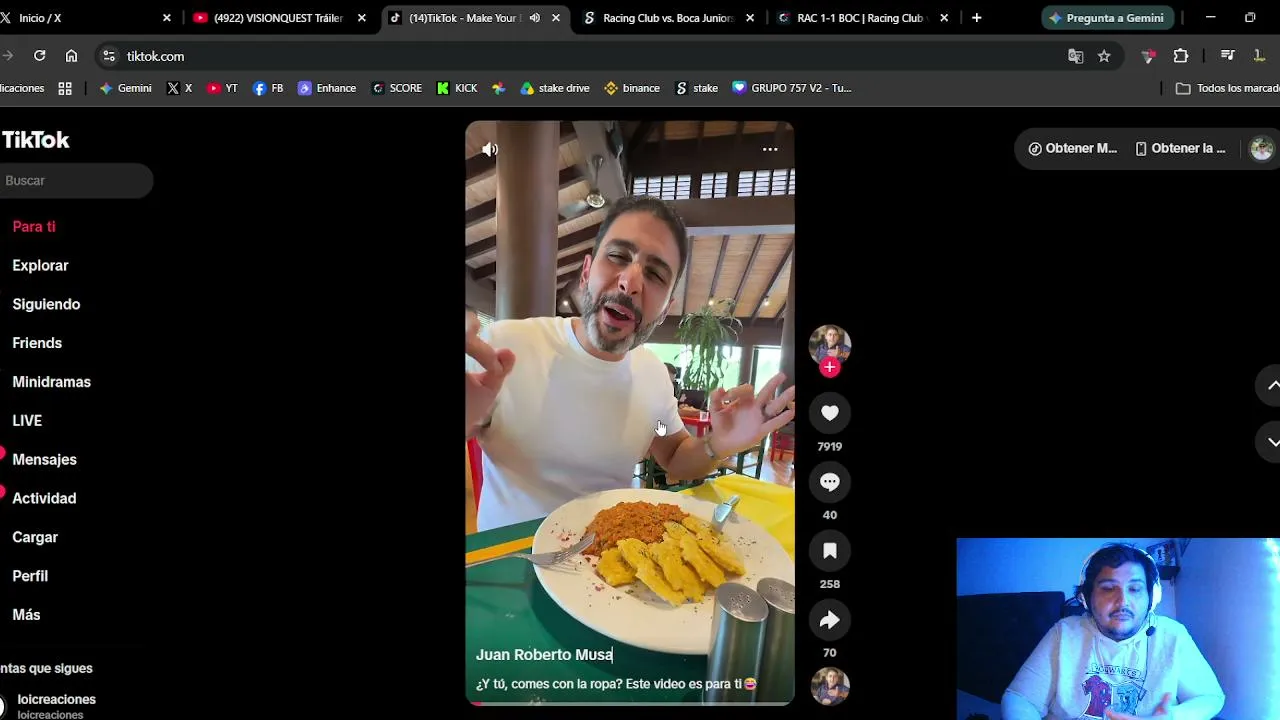Open the SCORE bookmark
The image size is (1280, 720).
(397, 88)
